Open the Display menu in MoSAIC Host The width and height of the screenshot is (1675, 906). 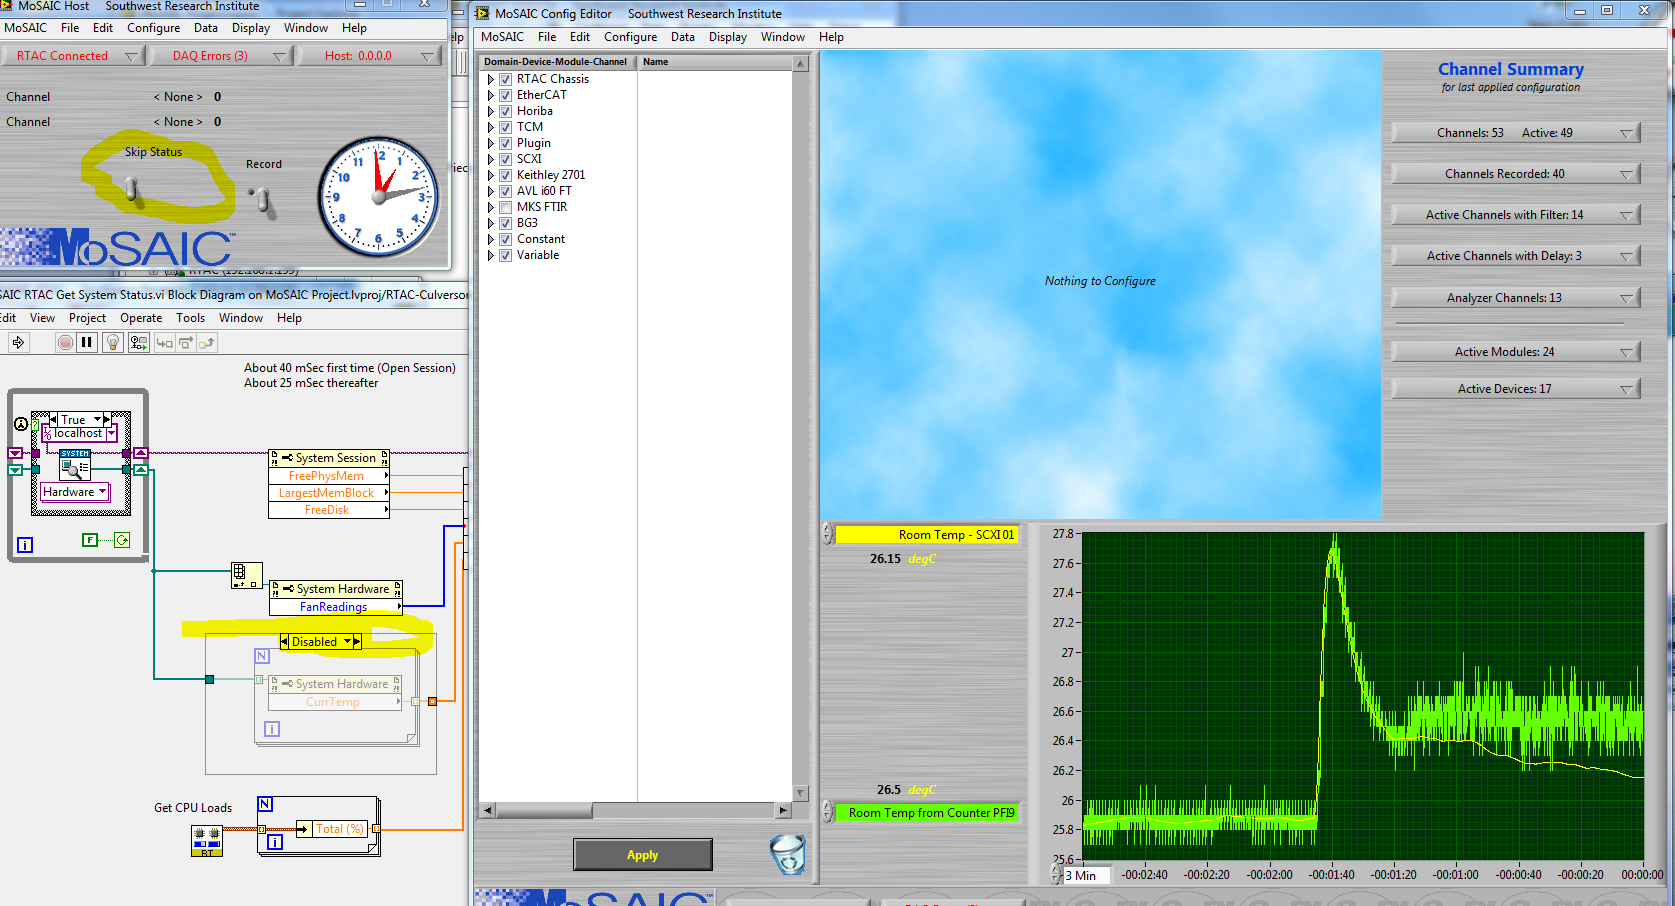click(x=251, y=28)
